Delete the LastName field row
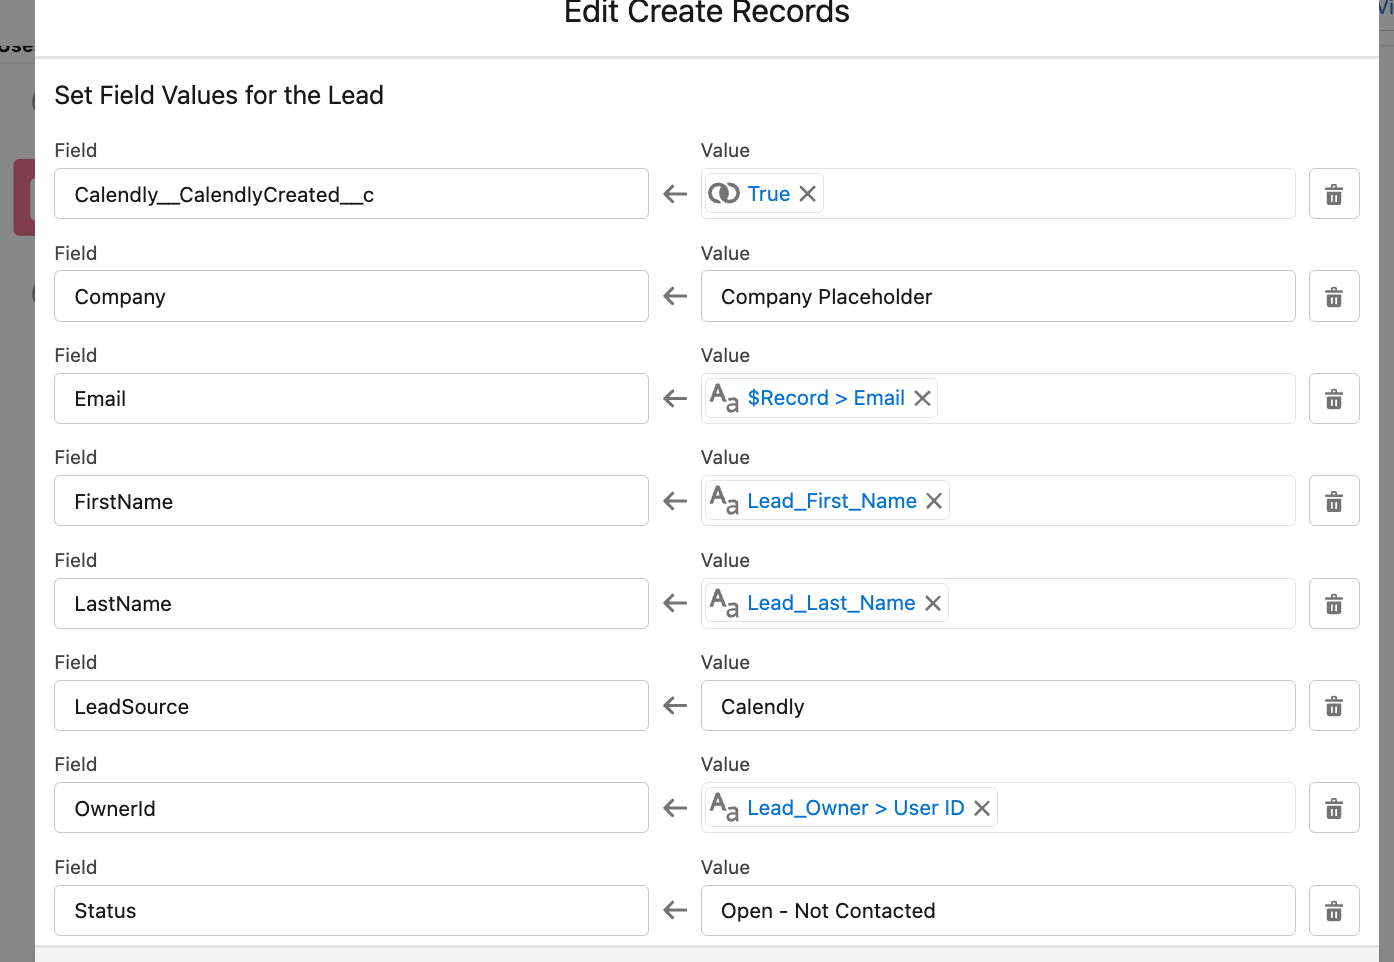 (x=1333, y=604)
